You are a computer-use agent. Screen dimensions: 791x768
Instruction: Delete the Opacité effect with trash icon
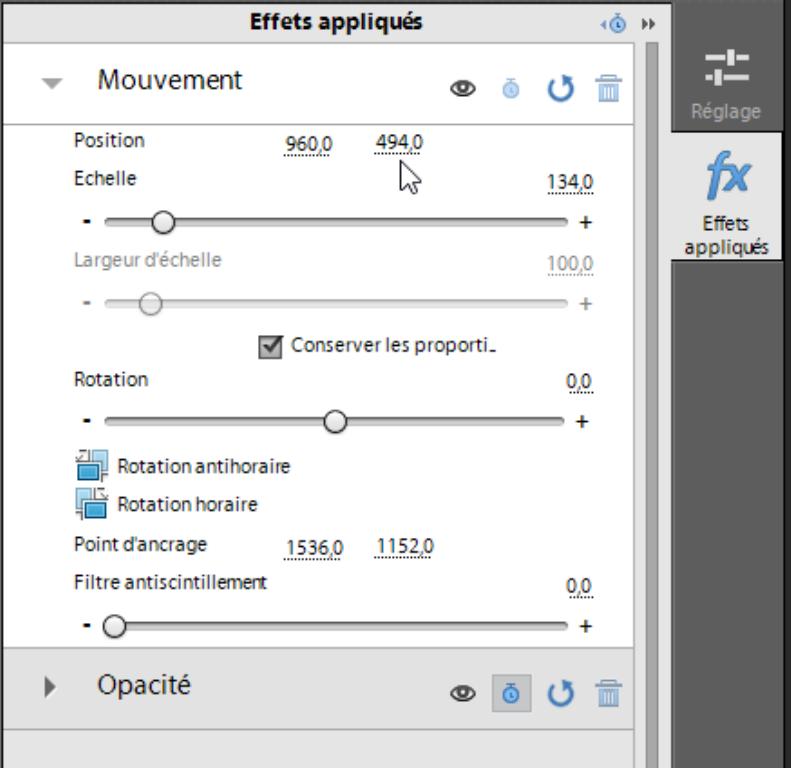[x=608, y=693]
